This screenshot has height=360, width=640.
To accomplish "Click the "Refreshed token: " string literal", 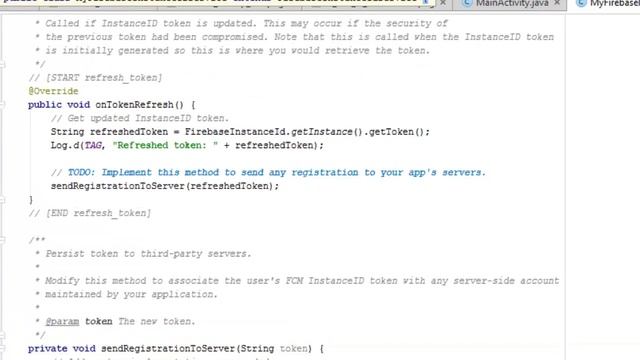I will [x=165, y=145].
